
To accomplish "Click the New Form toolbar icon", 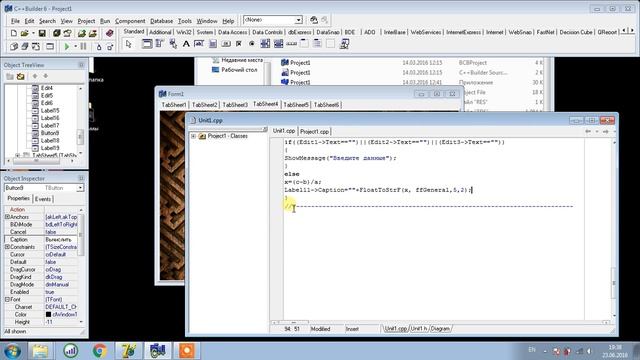I will tap(50, 47).
